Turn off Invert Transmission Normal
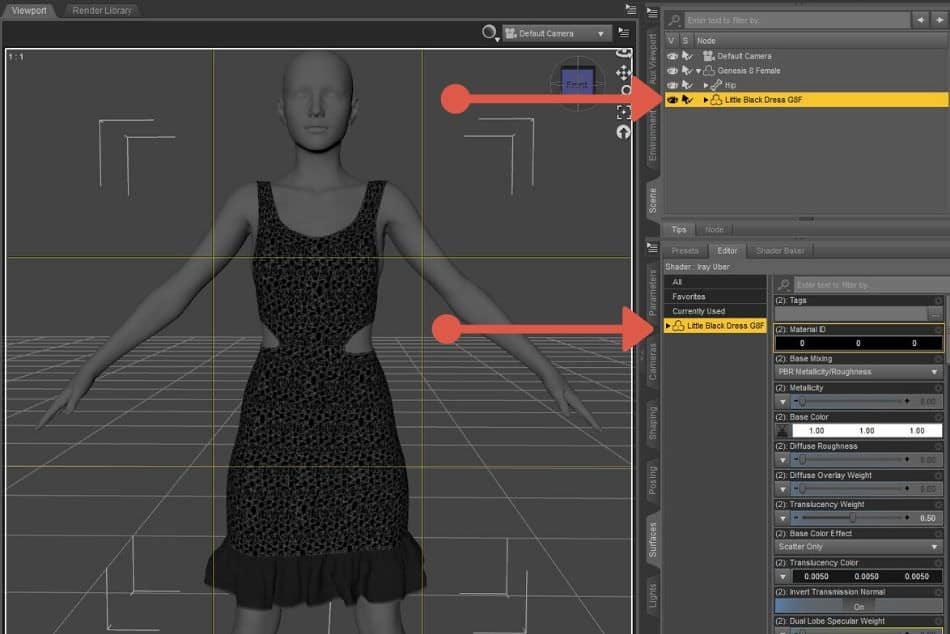 click(x=858, y=606)
